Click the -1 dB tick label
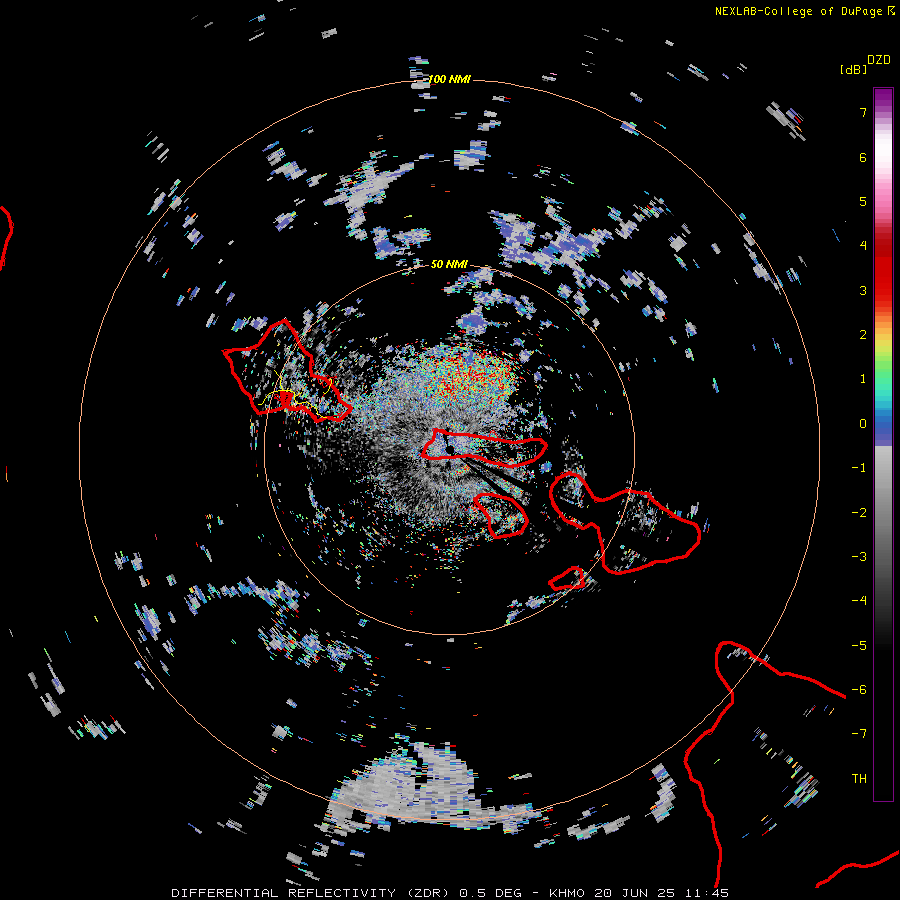 click(859, 468)
